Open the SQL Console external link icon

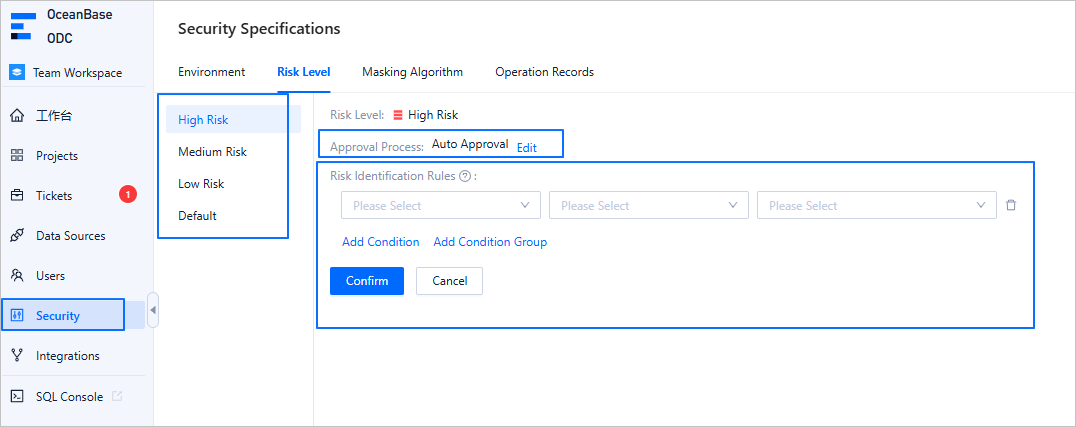click(117, 397)
